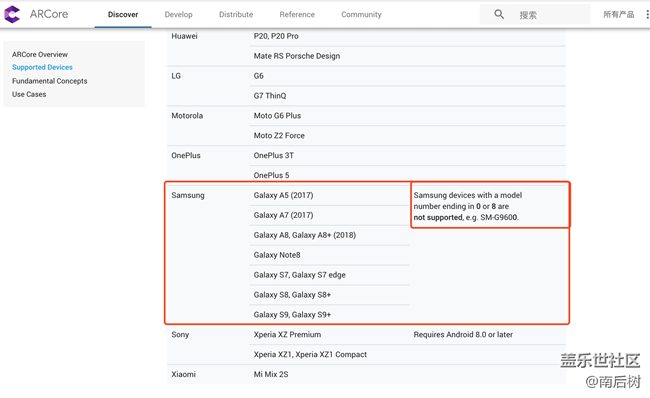Select the Sony manufacturer cell
The image size is (650, 398).
point(180,335)
